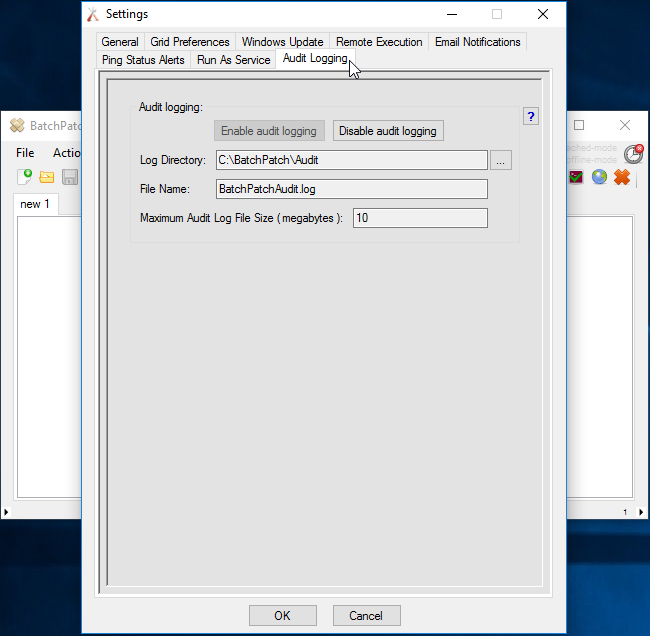Cancel the Settings dialog

(x=366, y=616)
